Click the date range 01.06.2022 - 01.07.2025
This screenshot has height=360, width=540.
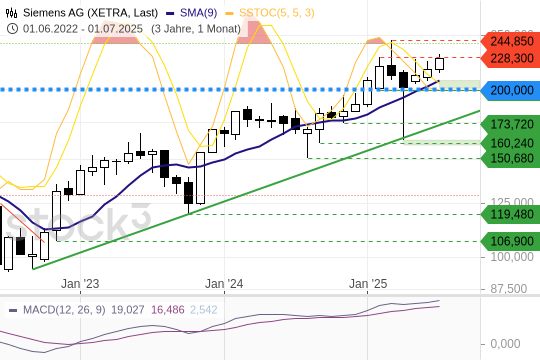[83, 29]
